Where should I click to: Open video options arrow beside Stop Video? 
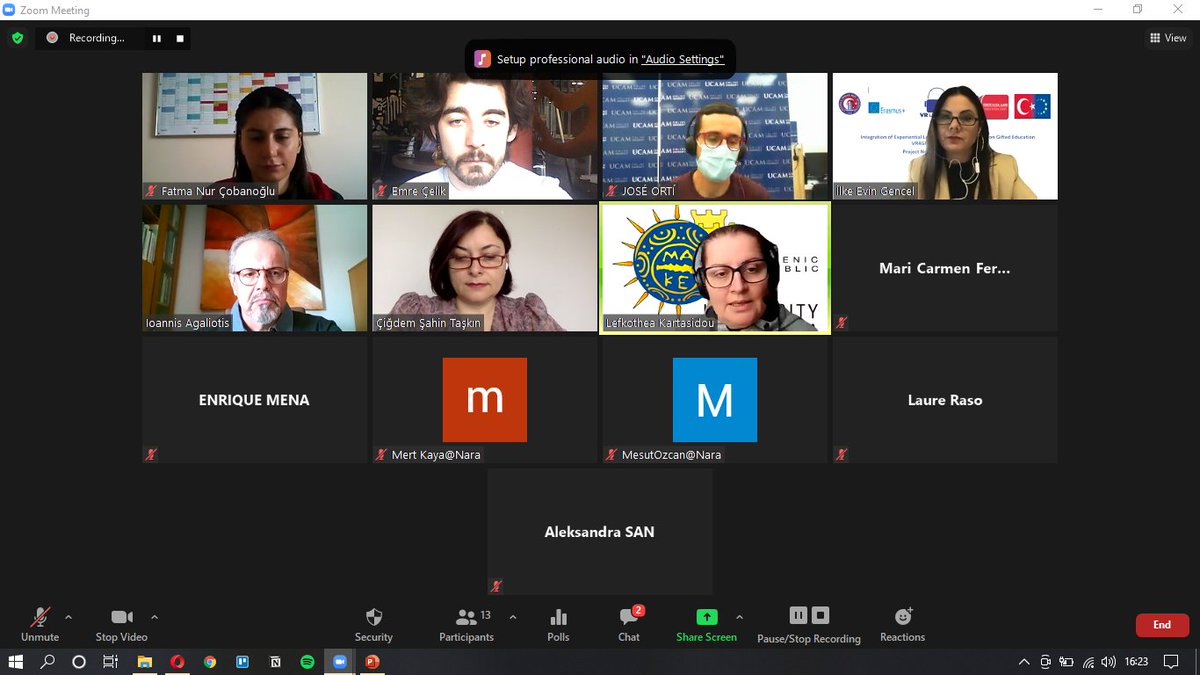(154, 617)
